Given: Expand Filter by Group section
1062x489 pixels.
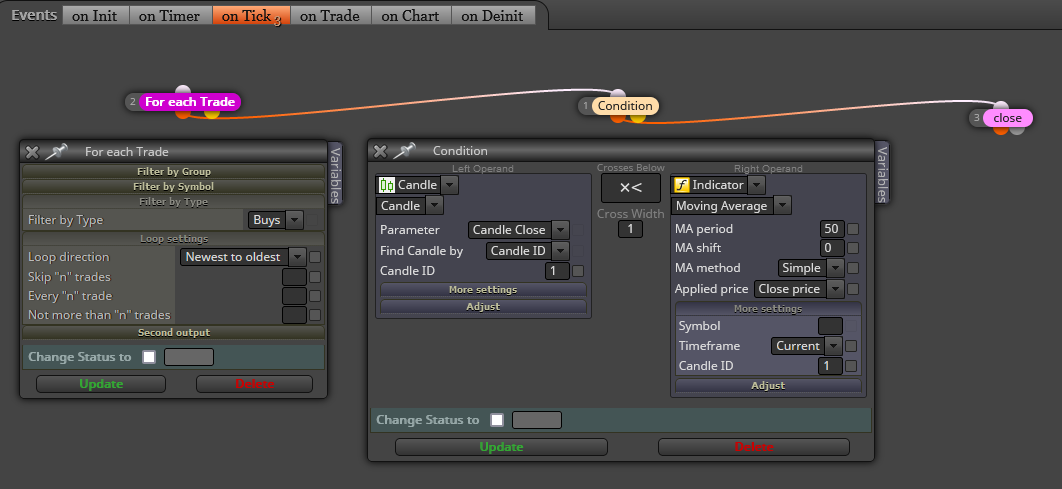Looking at the screenshot, I should [x=173, y=171].
